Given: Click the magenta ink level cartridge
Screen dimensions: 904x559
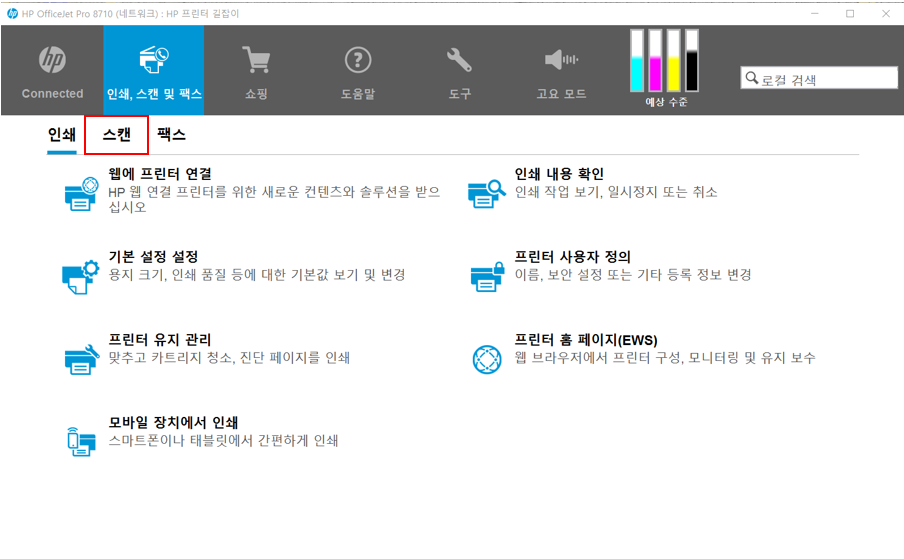Looking at the screenshot, I should 655,61.
